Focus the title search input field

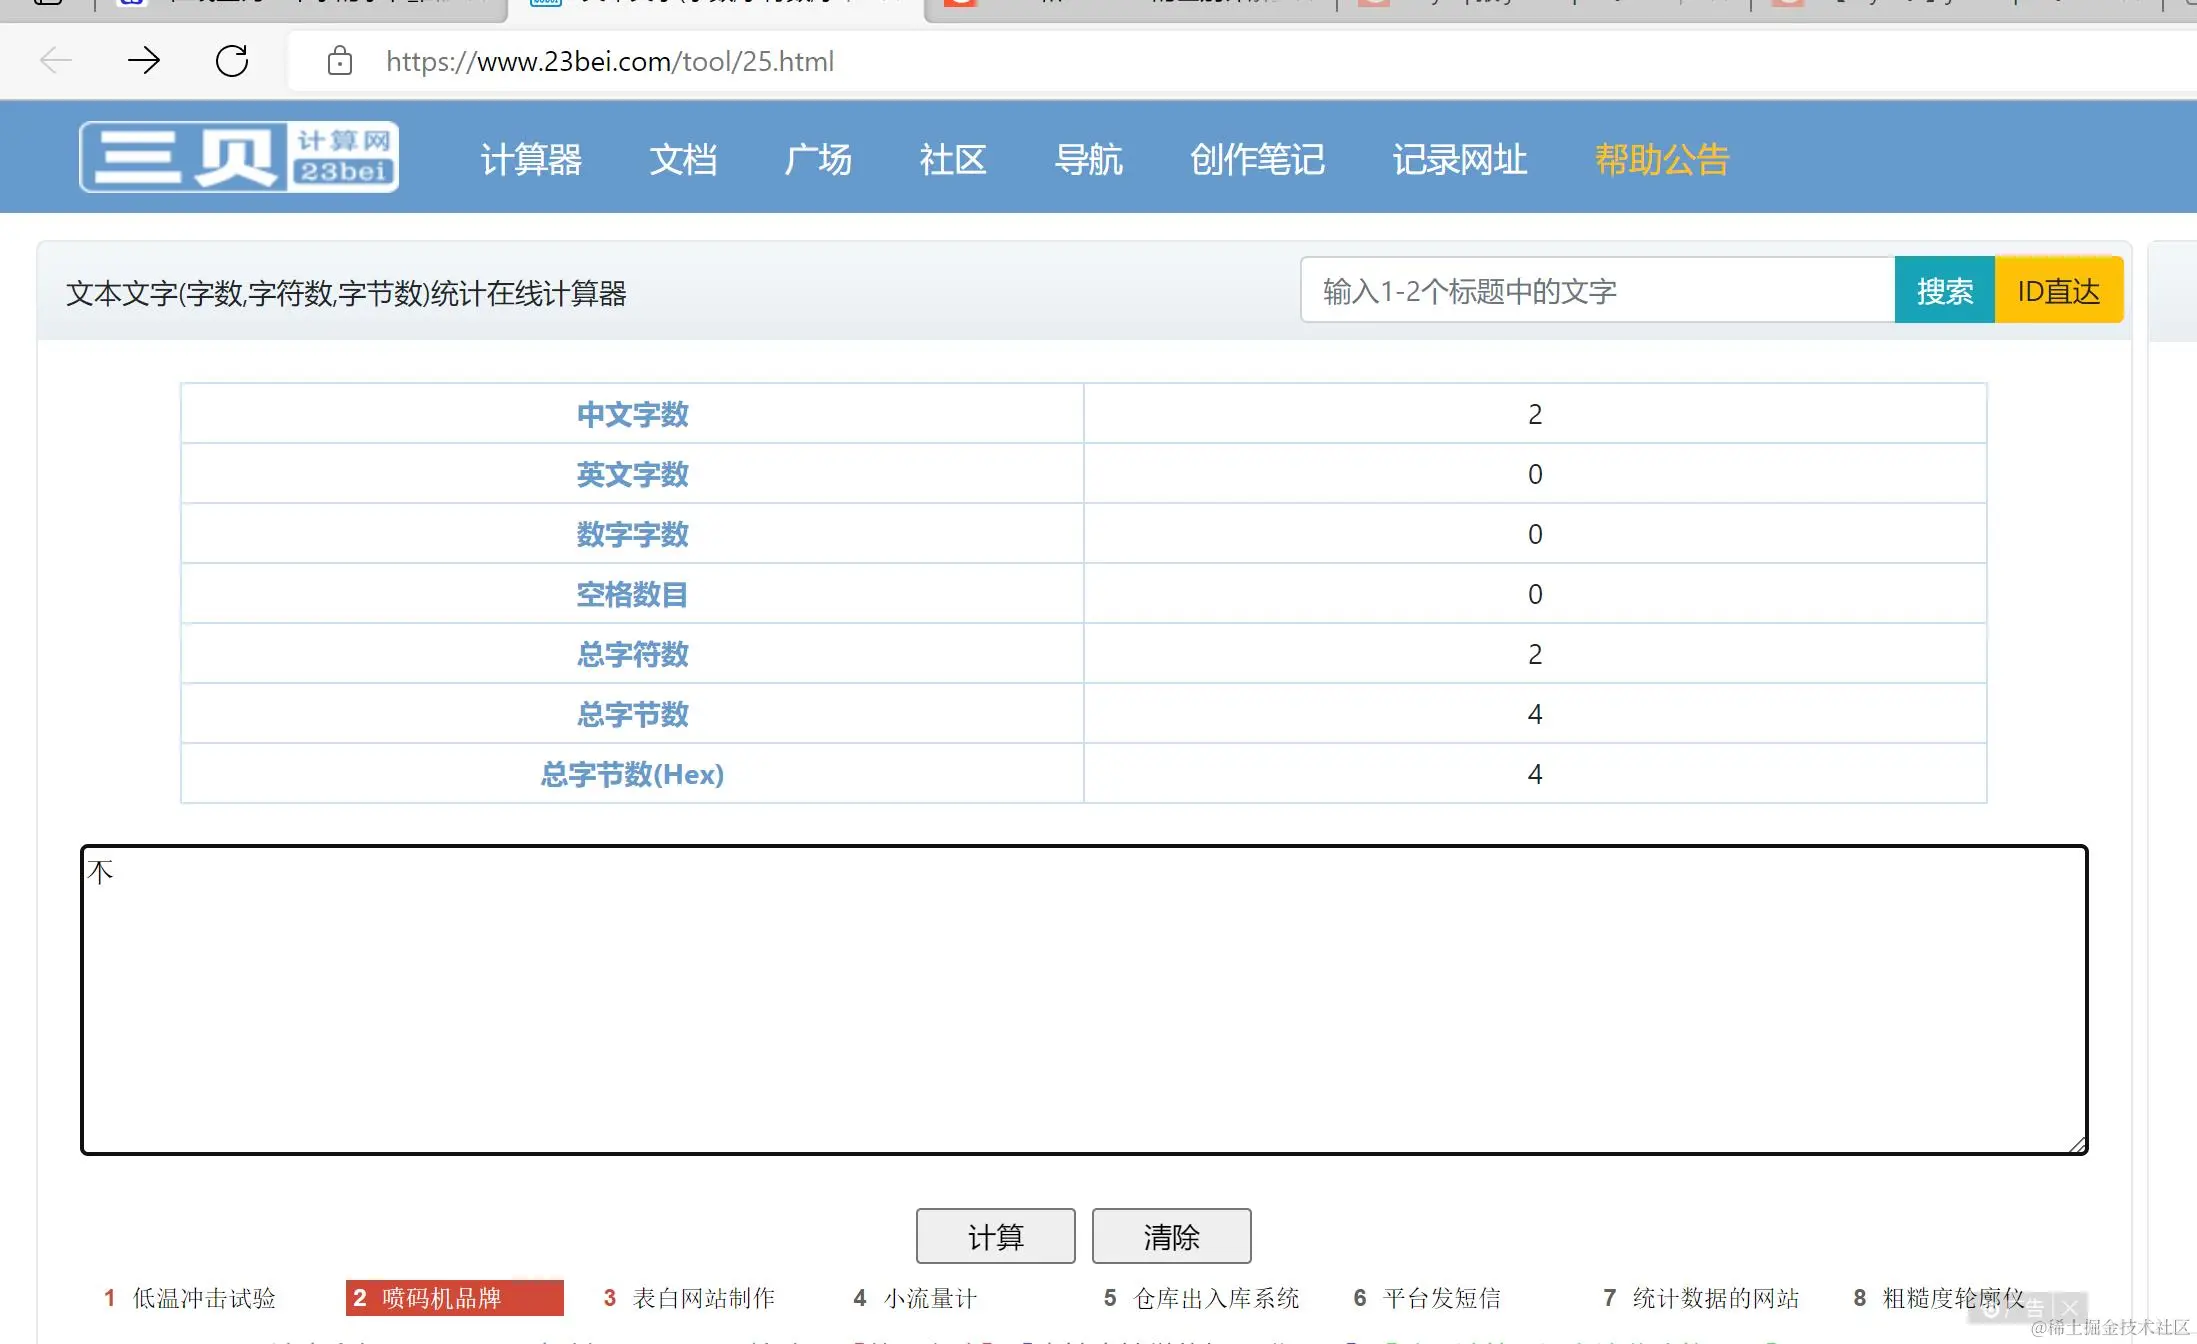[x=1597, y=291]
